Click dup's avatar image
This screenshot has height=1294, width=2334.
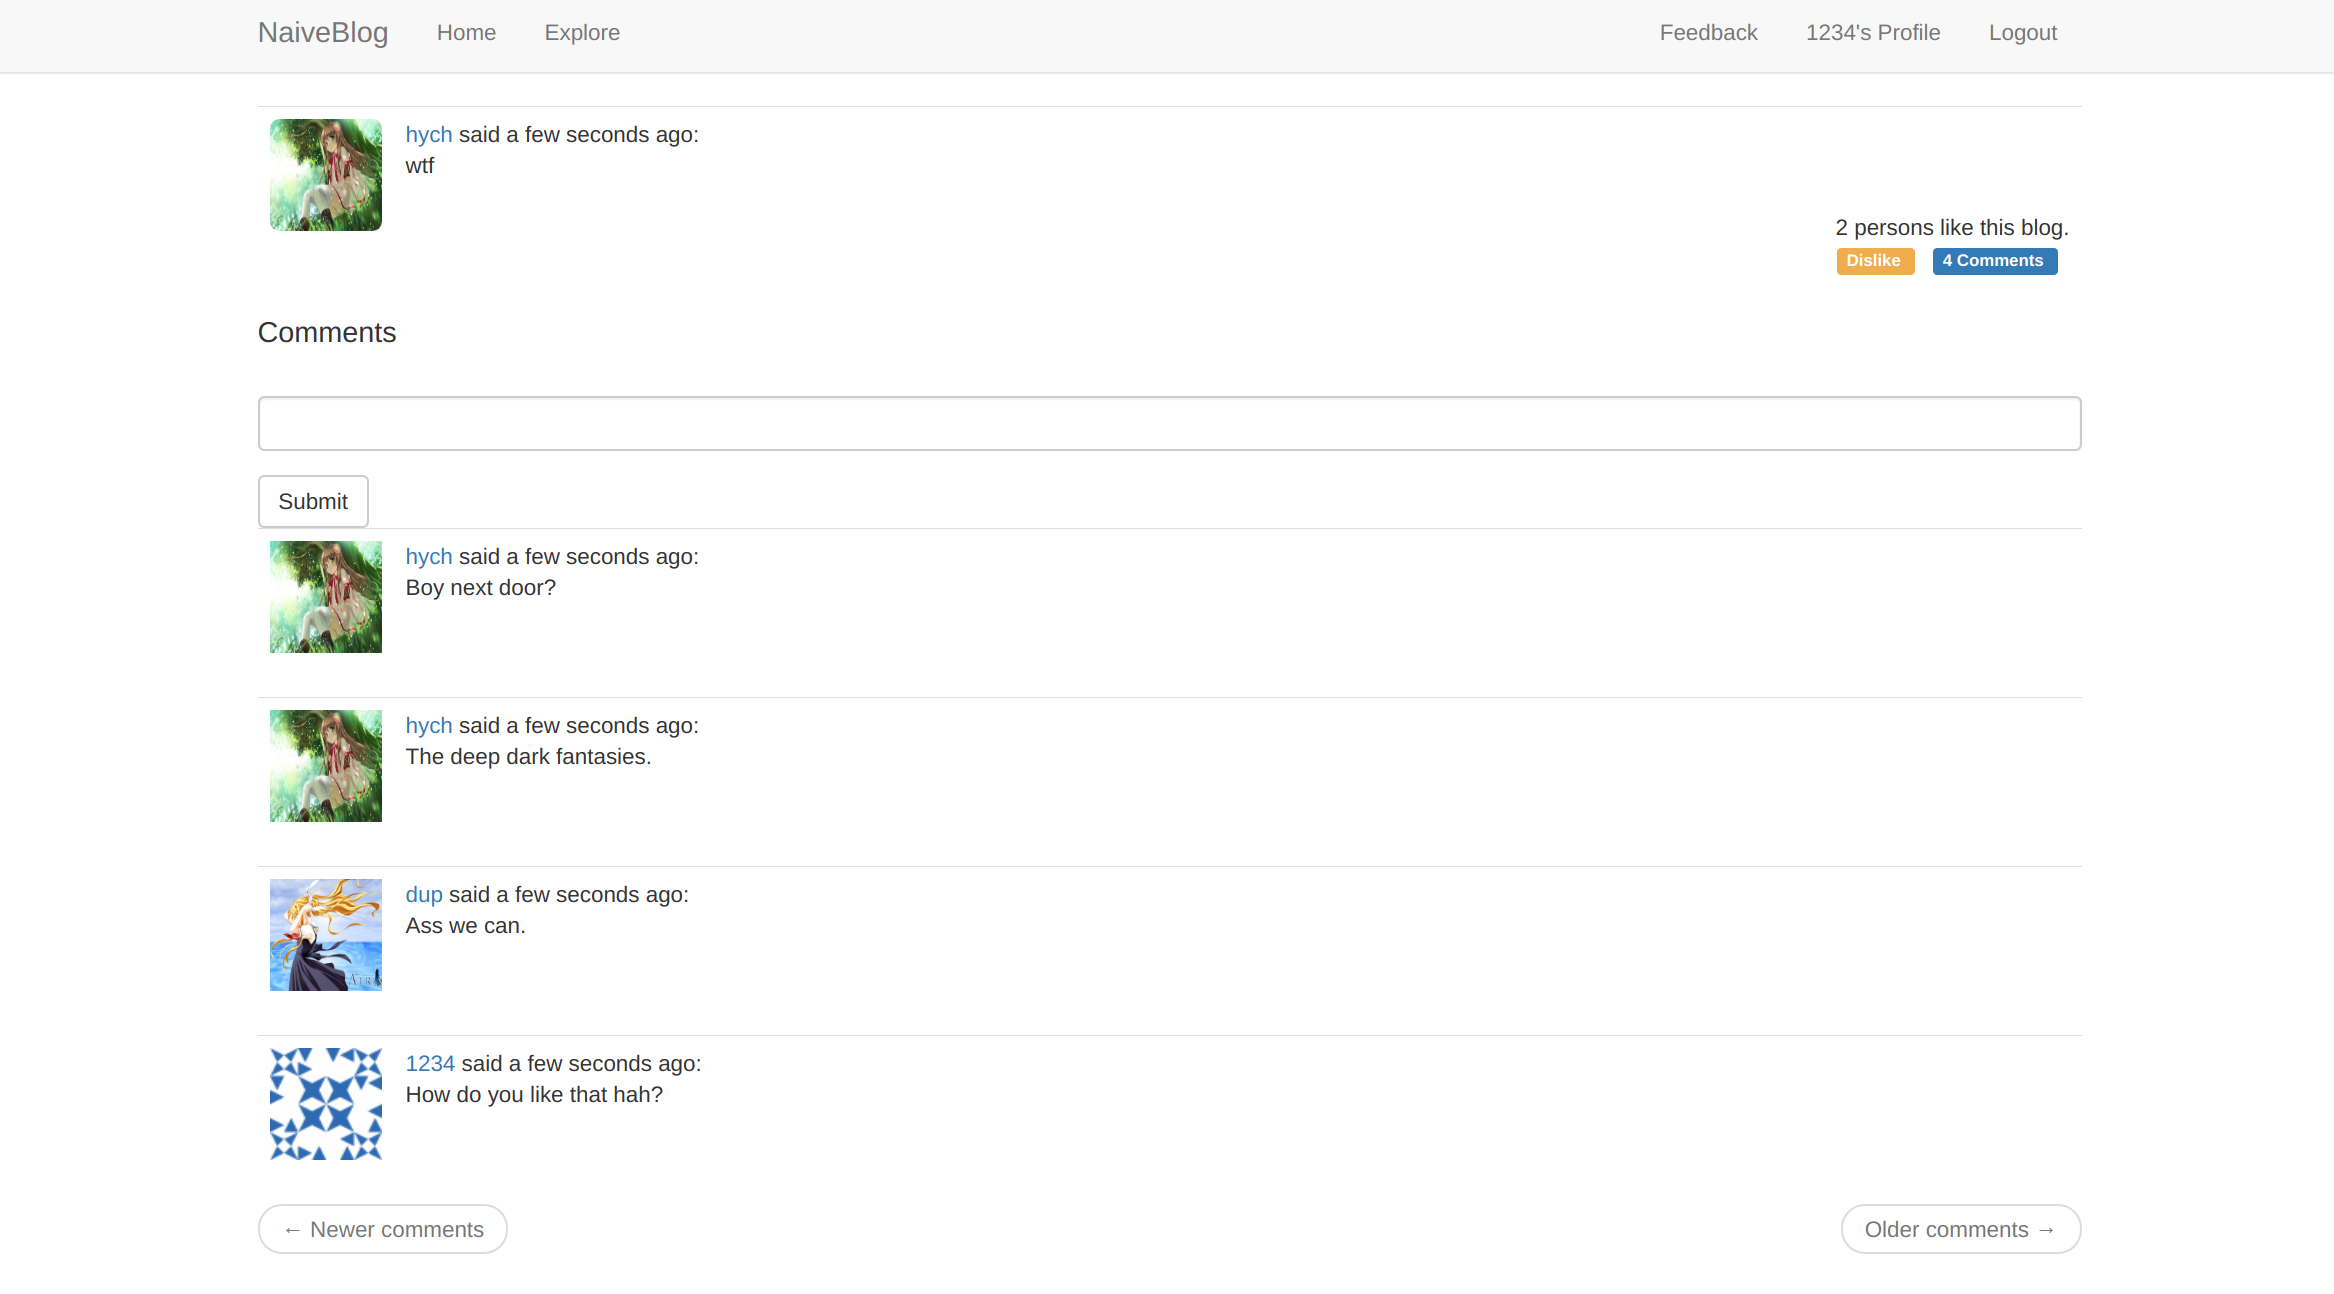[325, 935]
